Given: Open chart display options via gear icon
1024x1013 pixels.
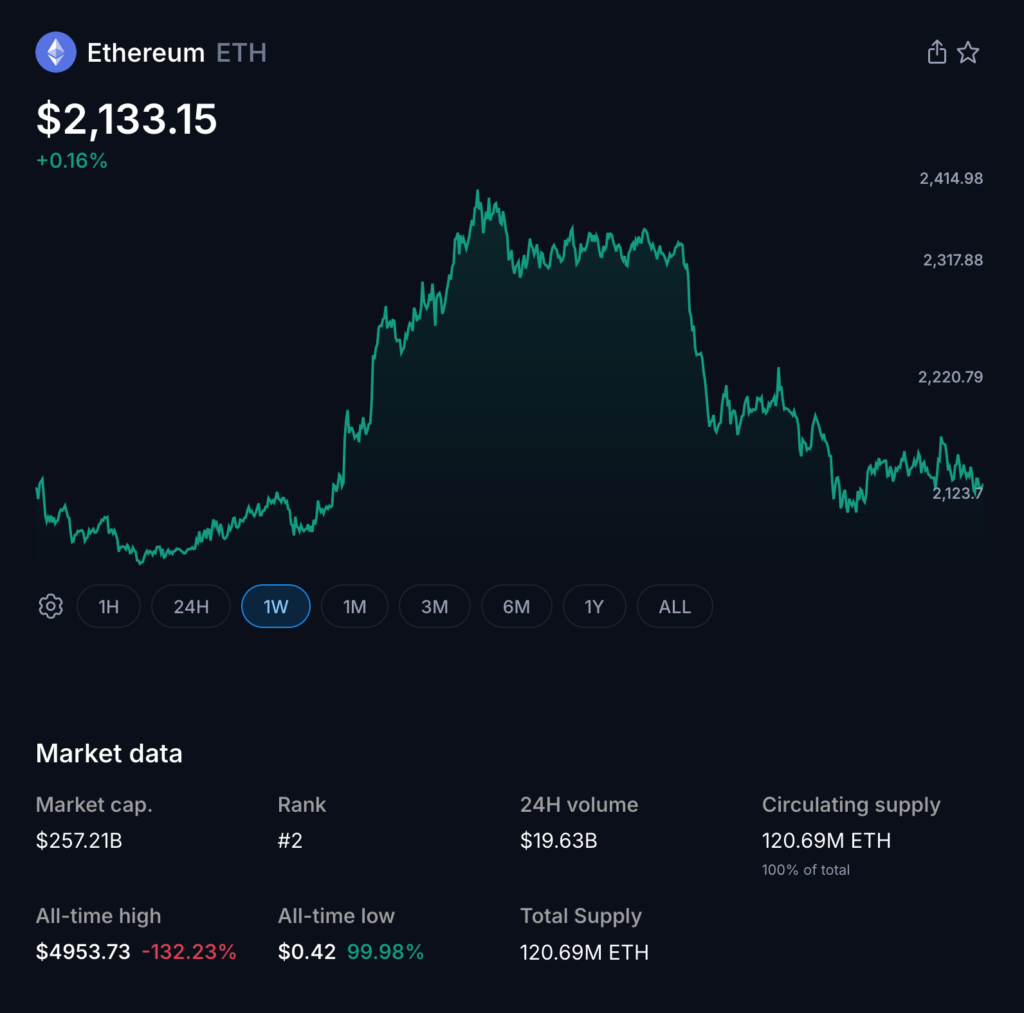Looking at the screenshot, I should 50,606.
